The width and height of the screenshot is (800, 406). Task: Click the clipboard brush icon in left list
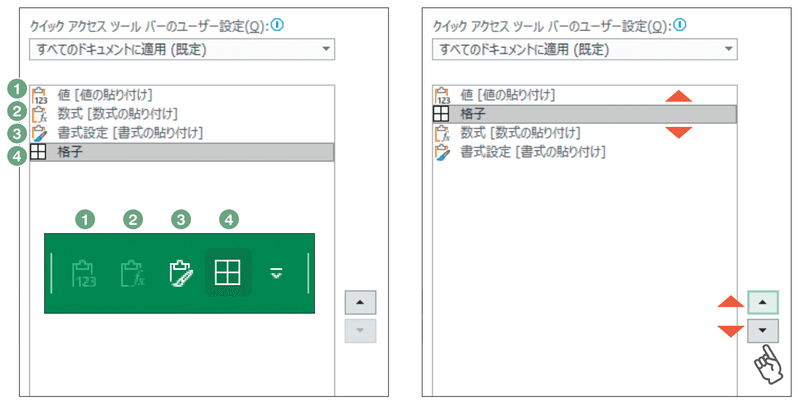coord(39,133)
